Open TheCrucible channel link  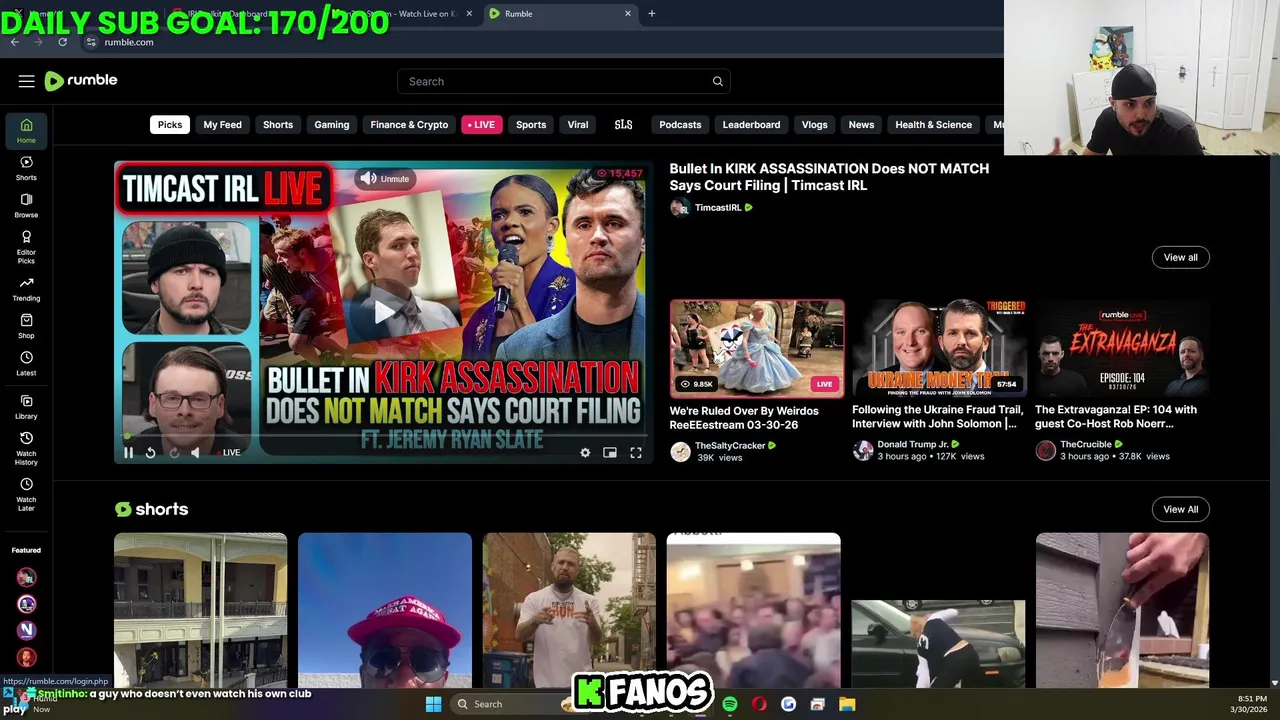(1086, 444)
